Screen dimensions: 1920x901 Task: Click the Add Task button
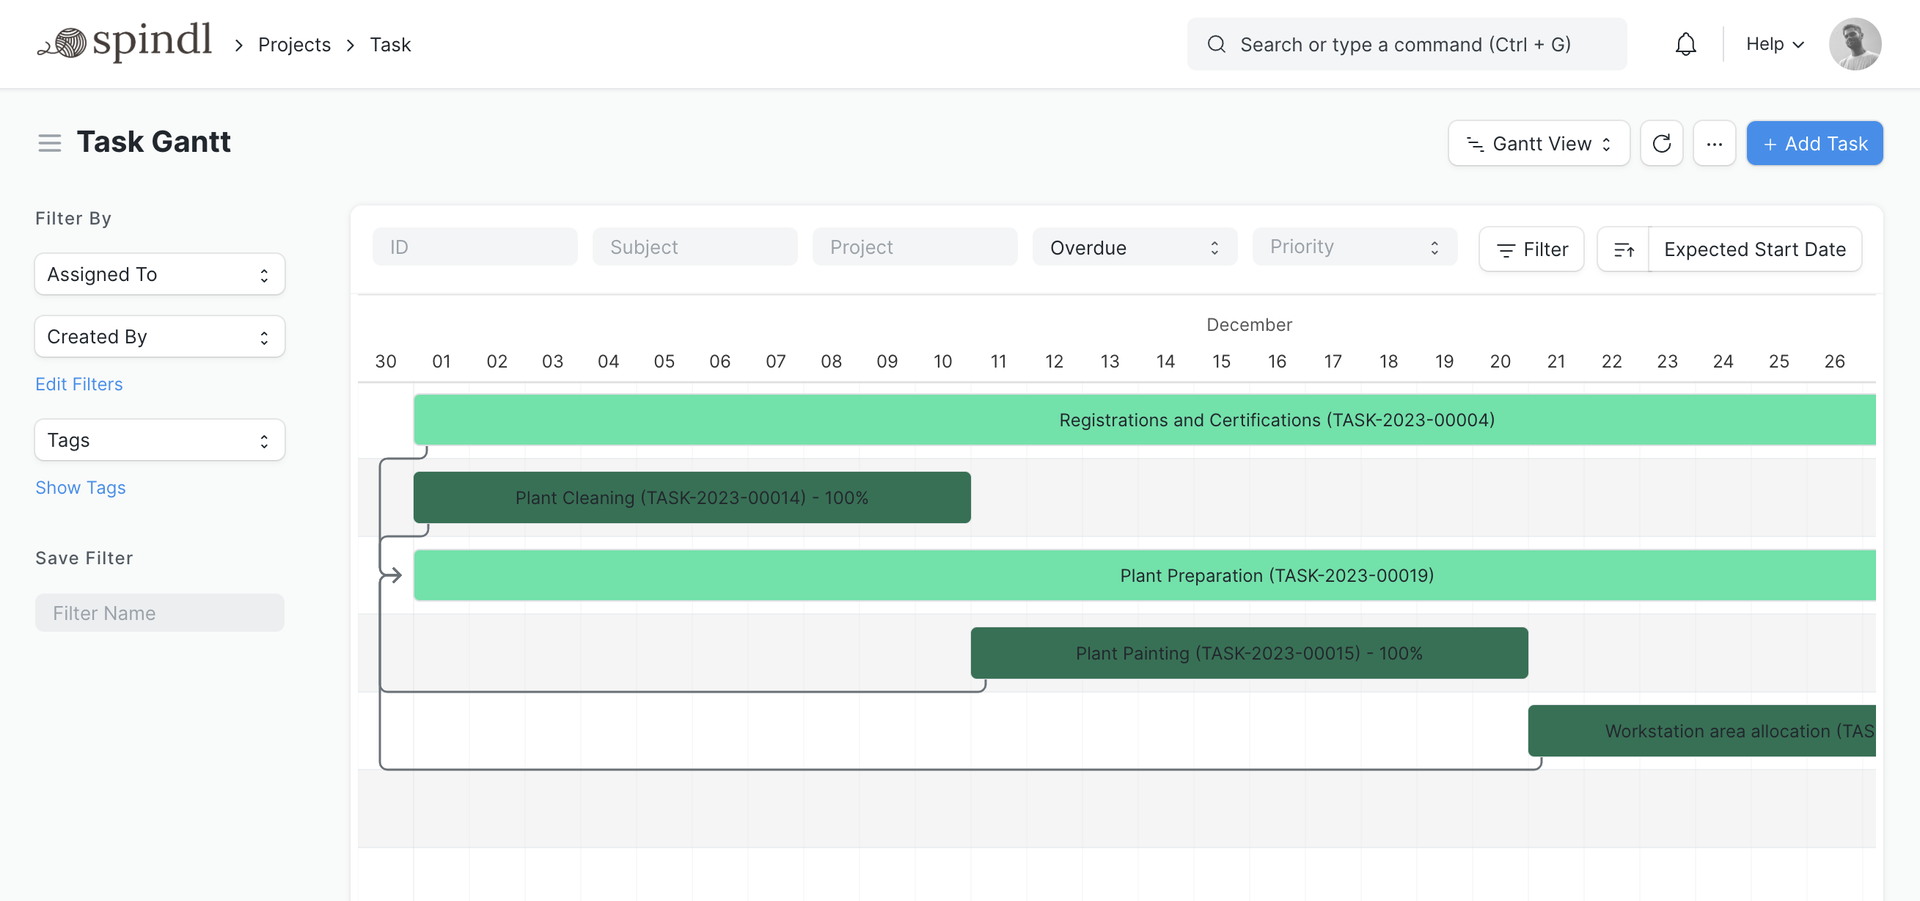1815,143
